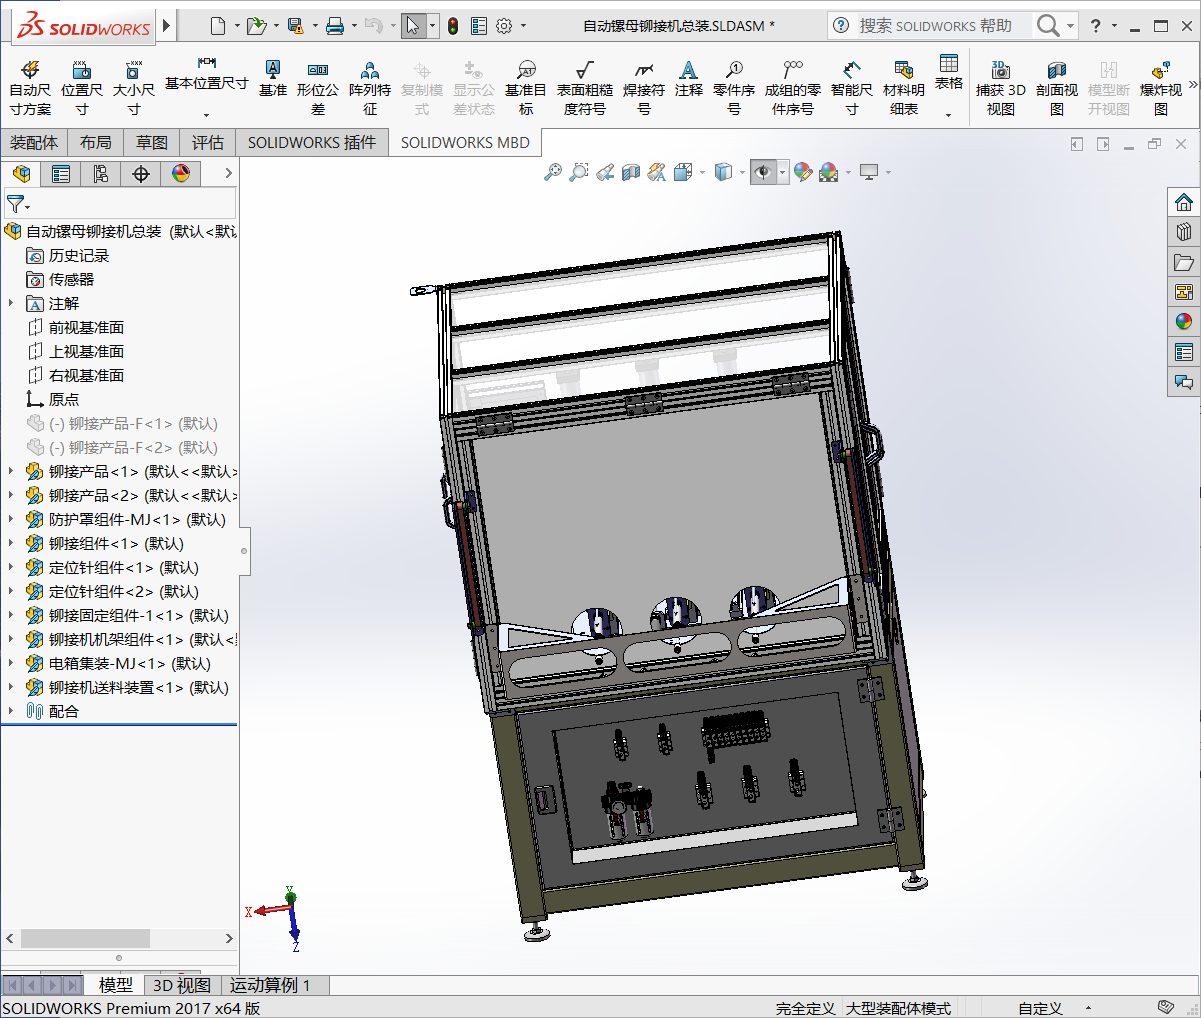Open the SOLIDWORKS MBD tab
Viewport: 1201px width, 1018px height.
pyautogui.click(x=465, y=142)
